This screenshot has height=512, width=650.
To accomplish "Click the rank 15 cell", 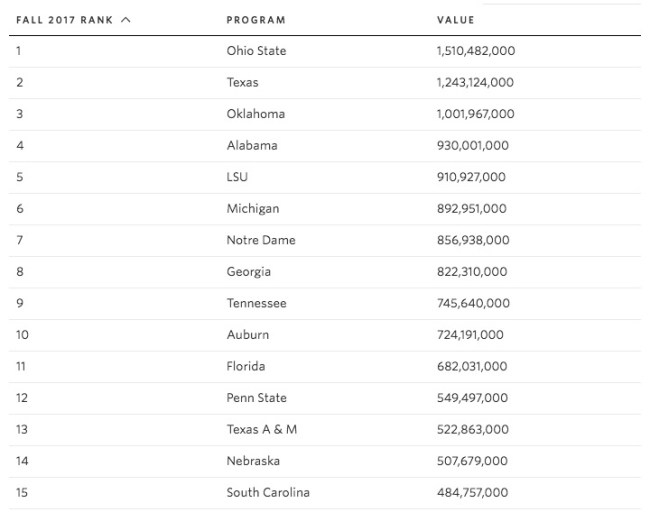I will tap(22, 492).
